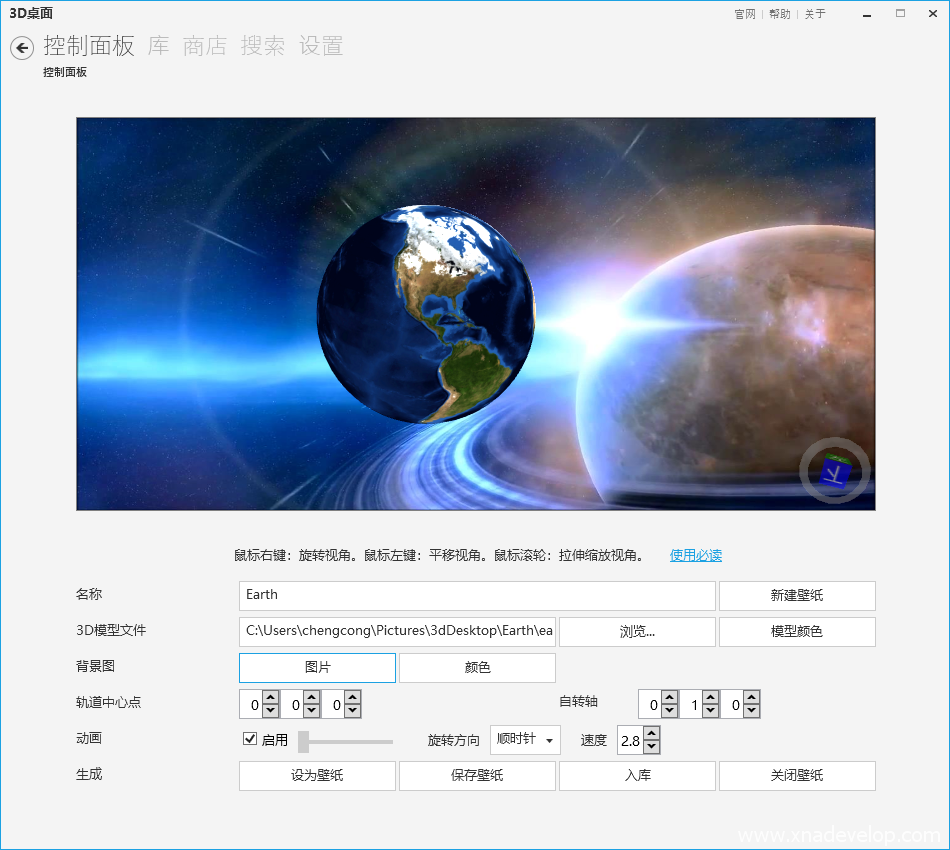Increase the speed value with up arrow
Viewport: 950px width, 850px height.
coord(651,734)
